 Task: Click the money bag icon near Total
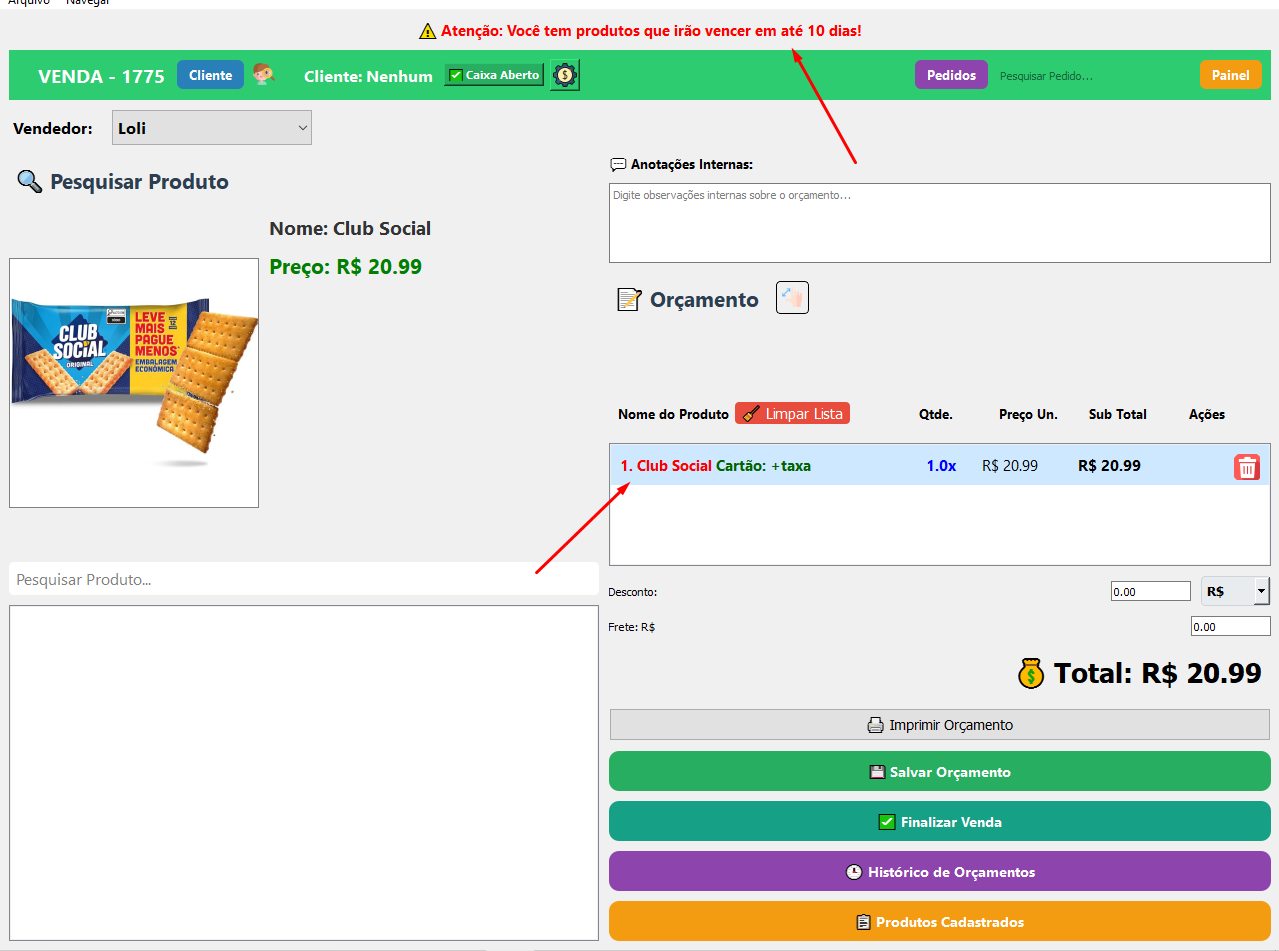[x=1031, y=673]
